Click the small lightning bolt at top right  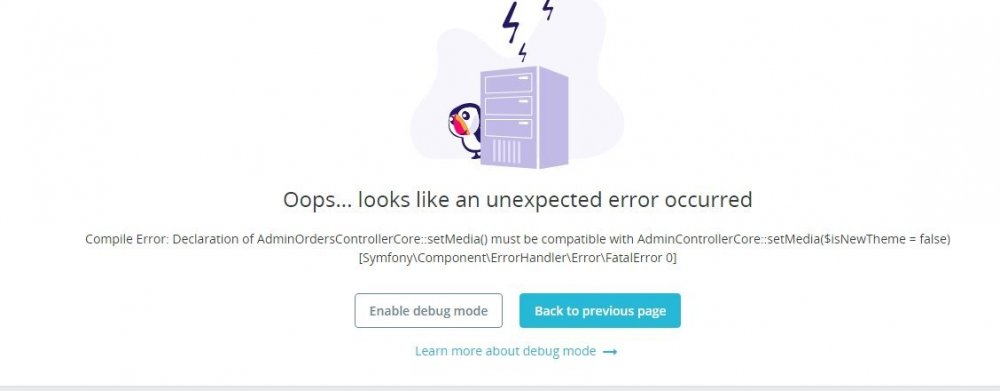[548, 9]
